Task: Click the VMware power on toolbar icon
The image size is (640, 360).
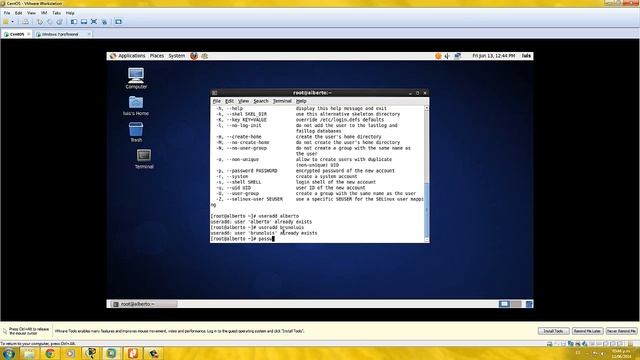Action: pyautogui.click(x=6, y=22)
